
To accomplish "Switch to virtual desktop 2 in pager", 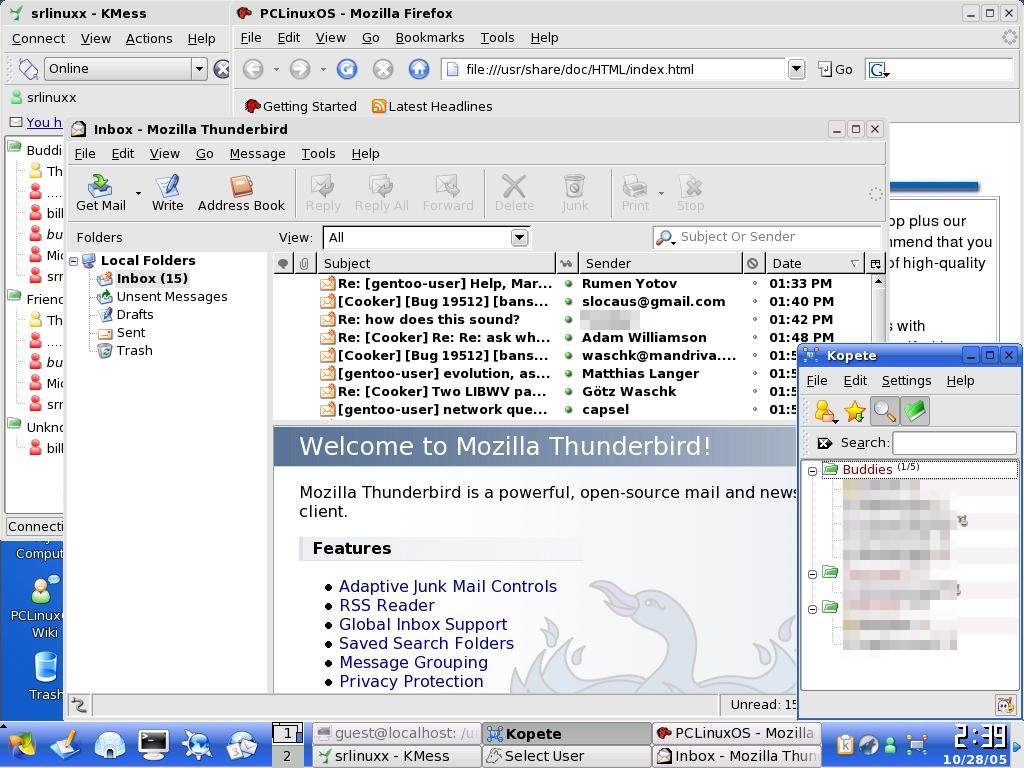I will pos(287,756).
